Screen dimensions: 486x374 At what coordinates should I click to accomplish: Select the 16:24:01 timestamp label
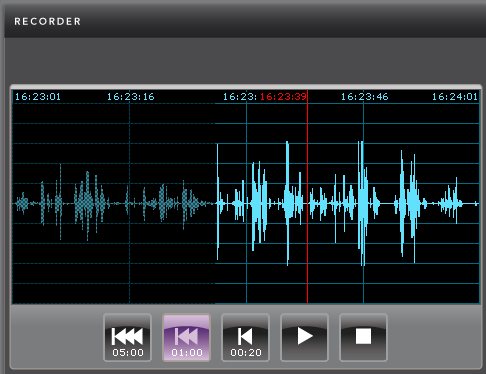[455, 97]
